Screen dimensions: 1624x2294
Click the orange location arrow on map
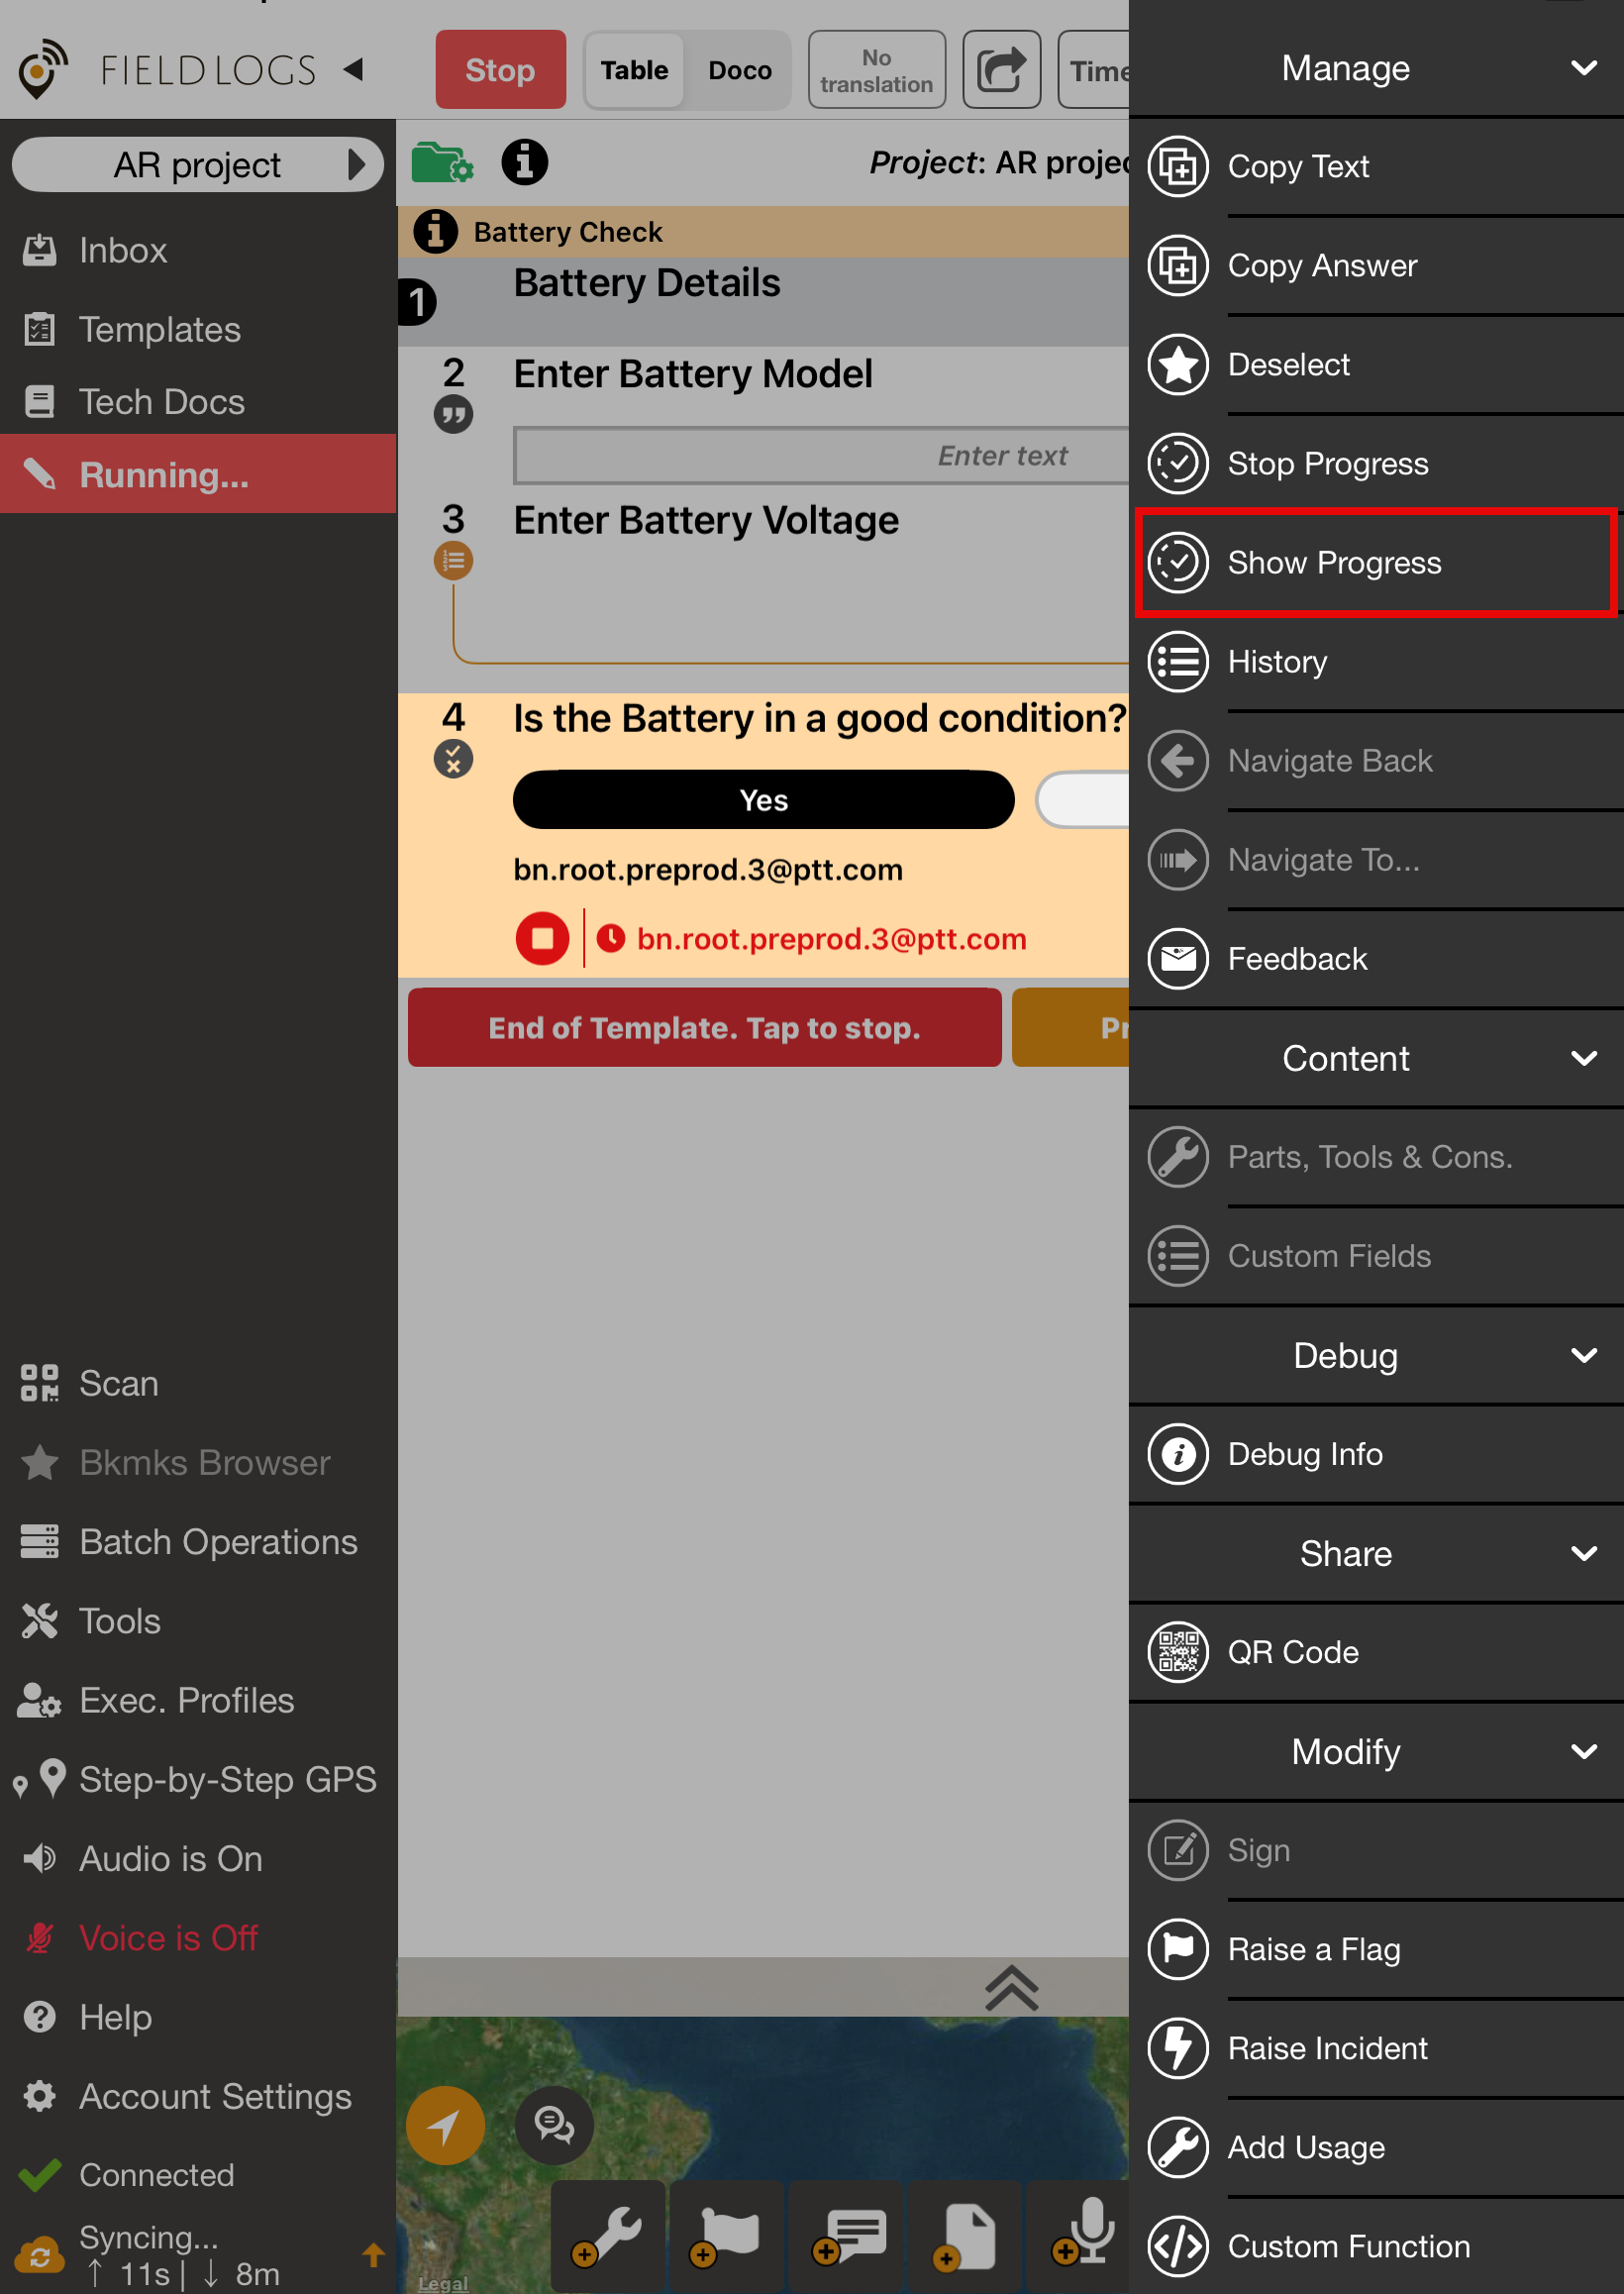click(445, 2125)
